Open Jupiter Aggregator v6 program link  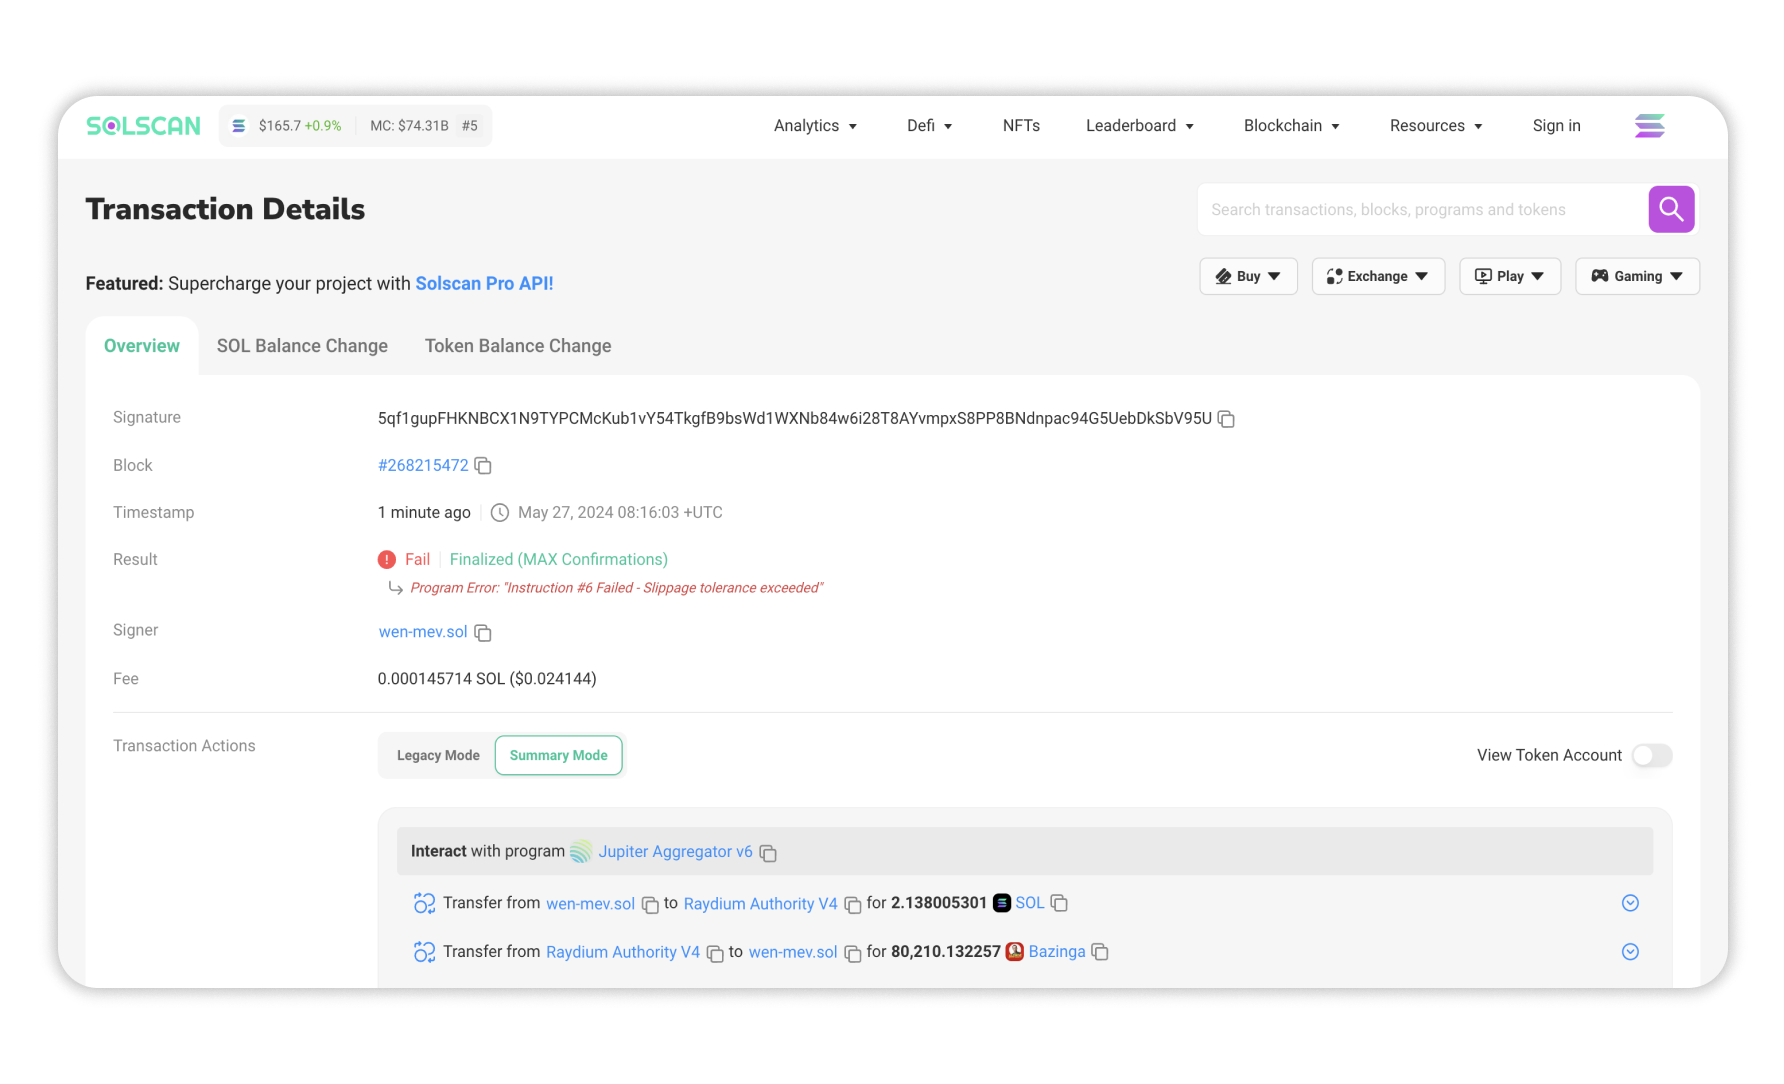point(675,852)
